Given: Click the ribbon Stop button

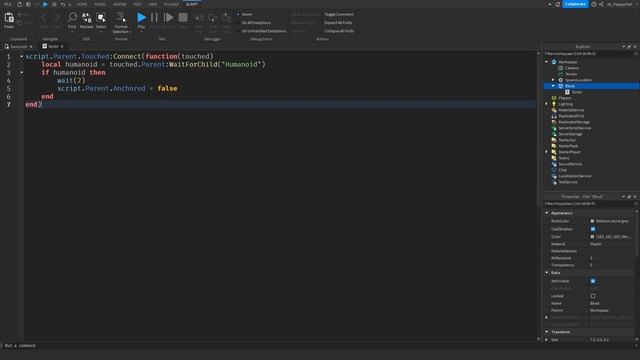Looking at the screenshot, I should 183,18.
